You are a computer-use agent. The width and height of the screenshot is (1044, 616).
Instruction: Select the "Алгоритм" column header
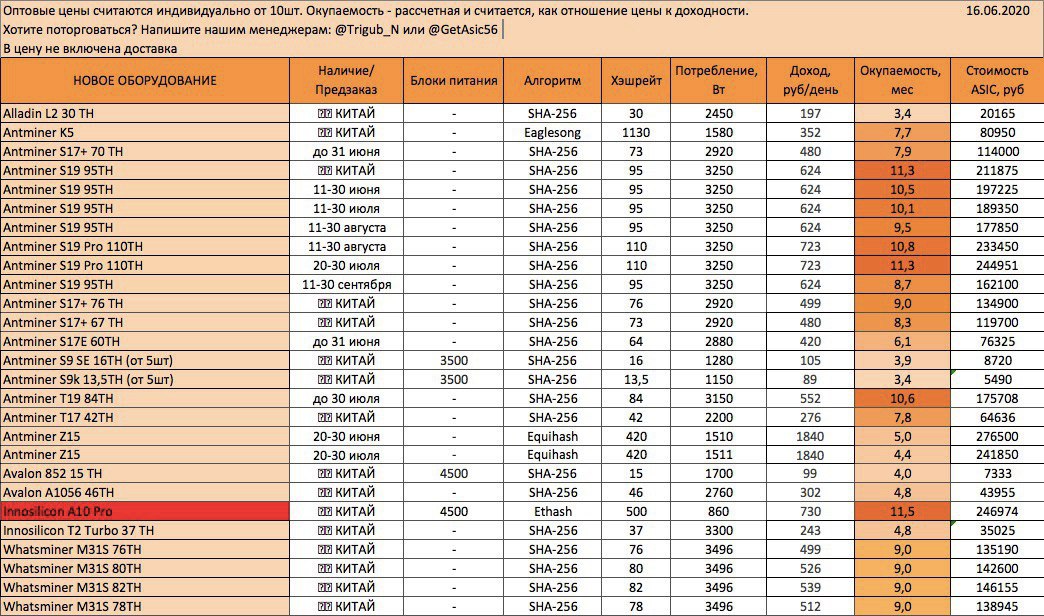[553, 81]
